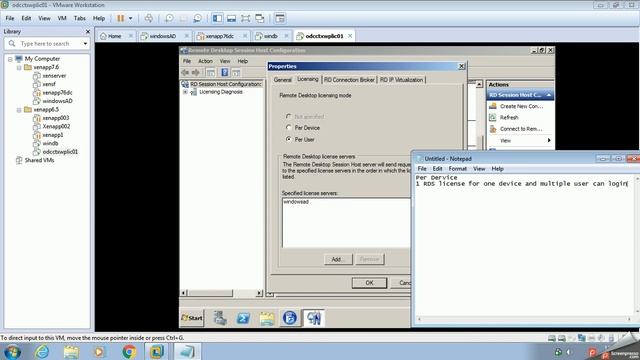Image resolution: width=640 pixels, height=360 pixels.
Task: Toggle the thumbnail bar view icon
Action: coord(231,18)
